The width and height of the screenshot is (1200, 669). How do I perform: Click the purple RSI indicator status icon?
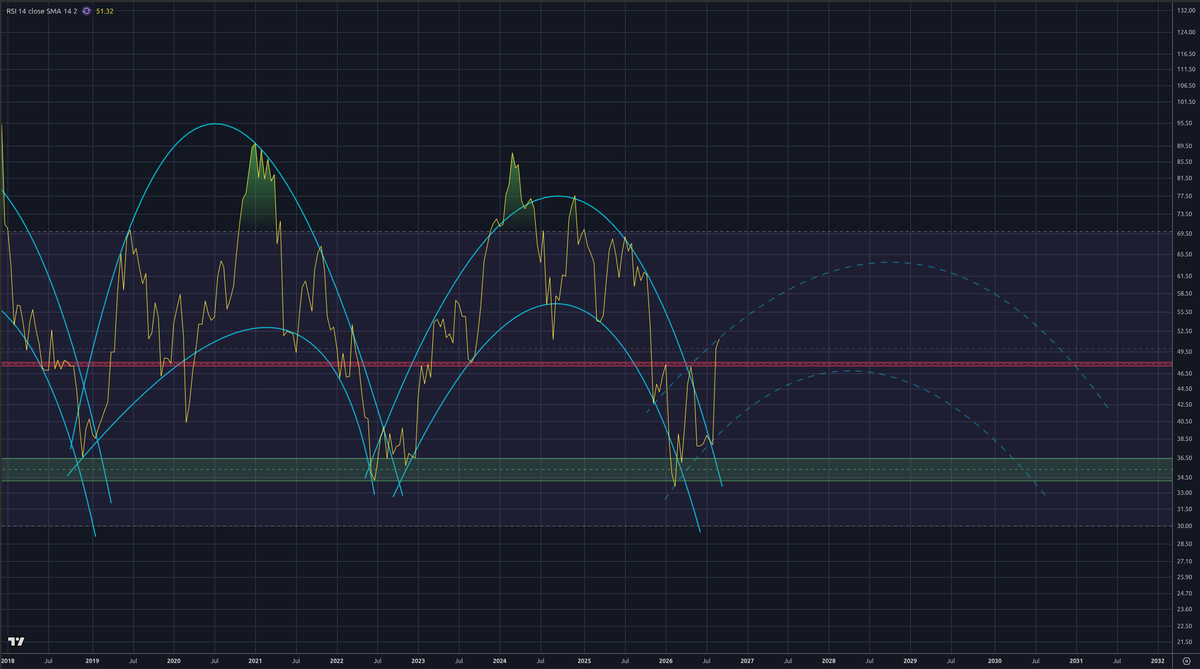87,10
